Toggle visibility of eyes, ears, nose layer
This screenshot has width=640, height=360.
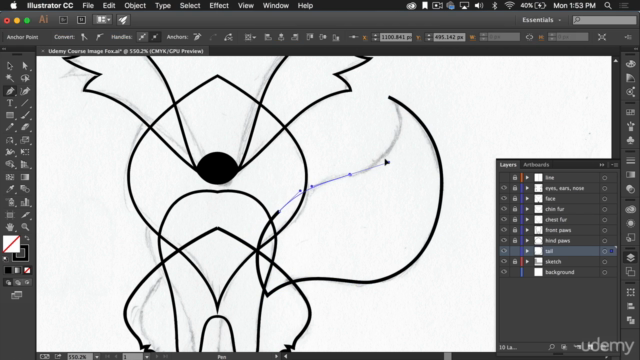click(x=504, y=188)
